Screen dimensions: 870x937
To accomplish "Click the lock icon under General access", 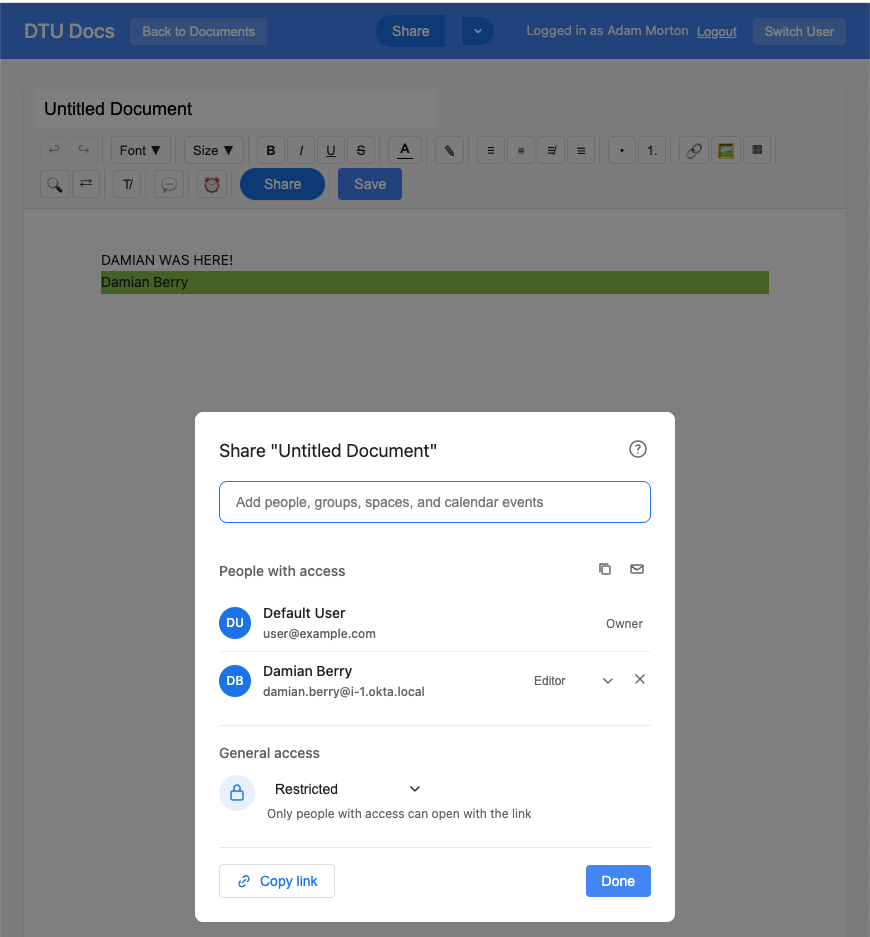I will click(237, 793).
